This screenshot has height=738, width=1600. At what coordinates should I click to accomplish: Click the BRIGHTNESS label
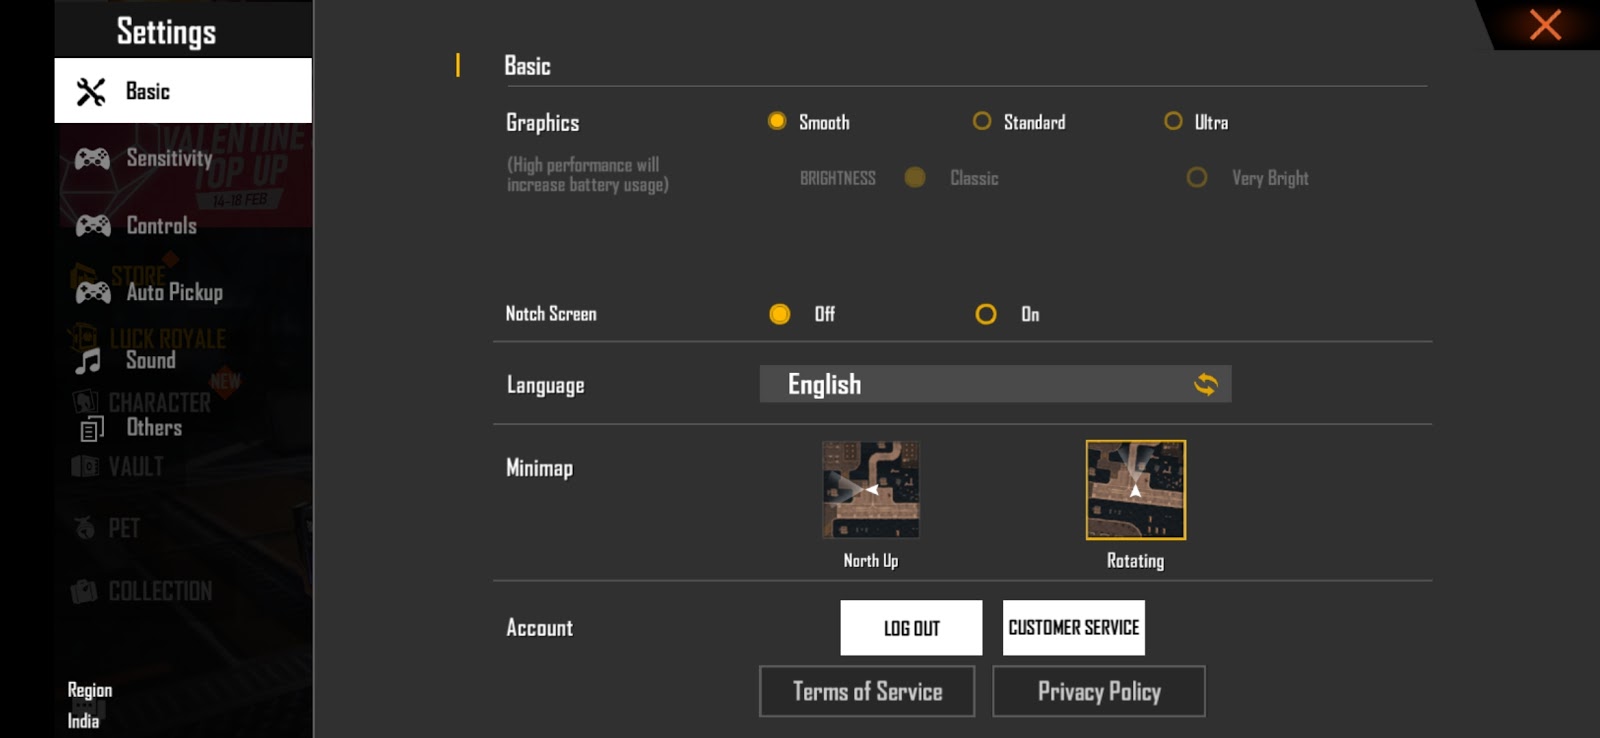pos(837,178)
